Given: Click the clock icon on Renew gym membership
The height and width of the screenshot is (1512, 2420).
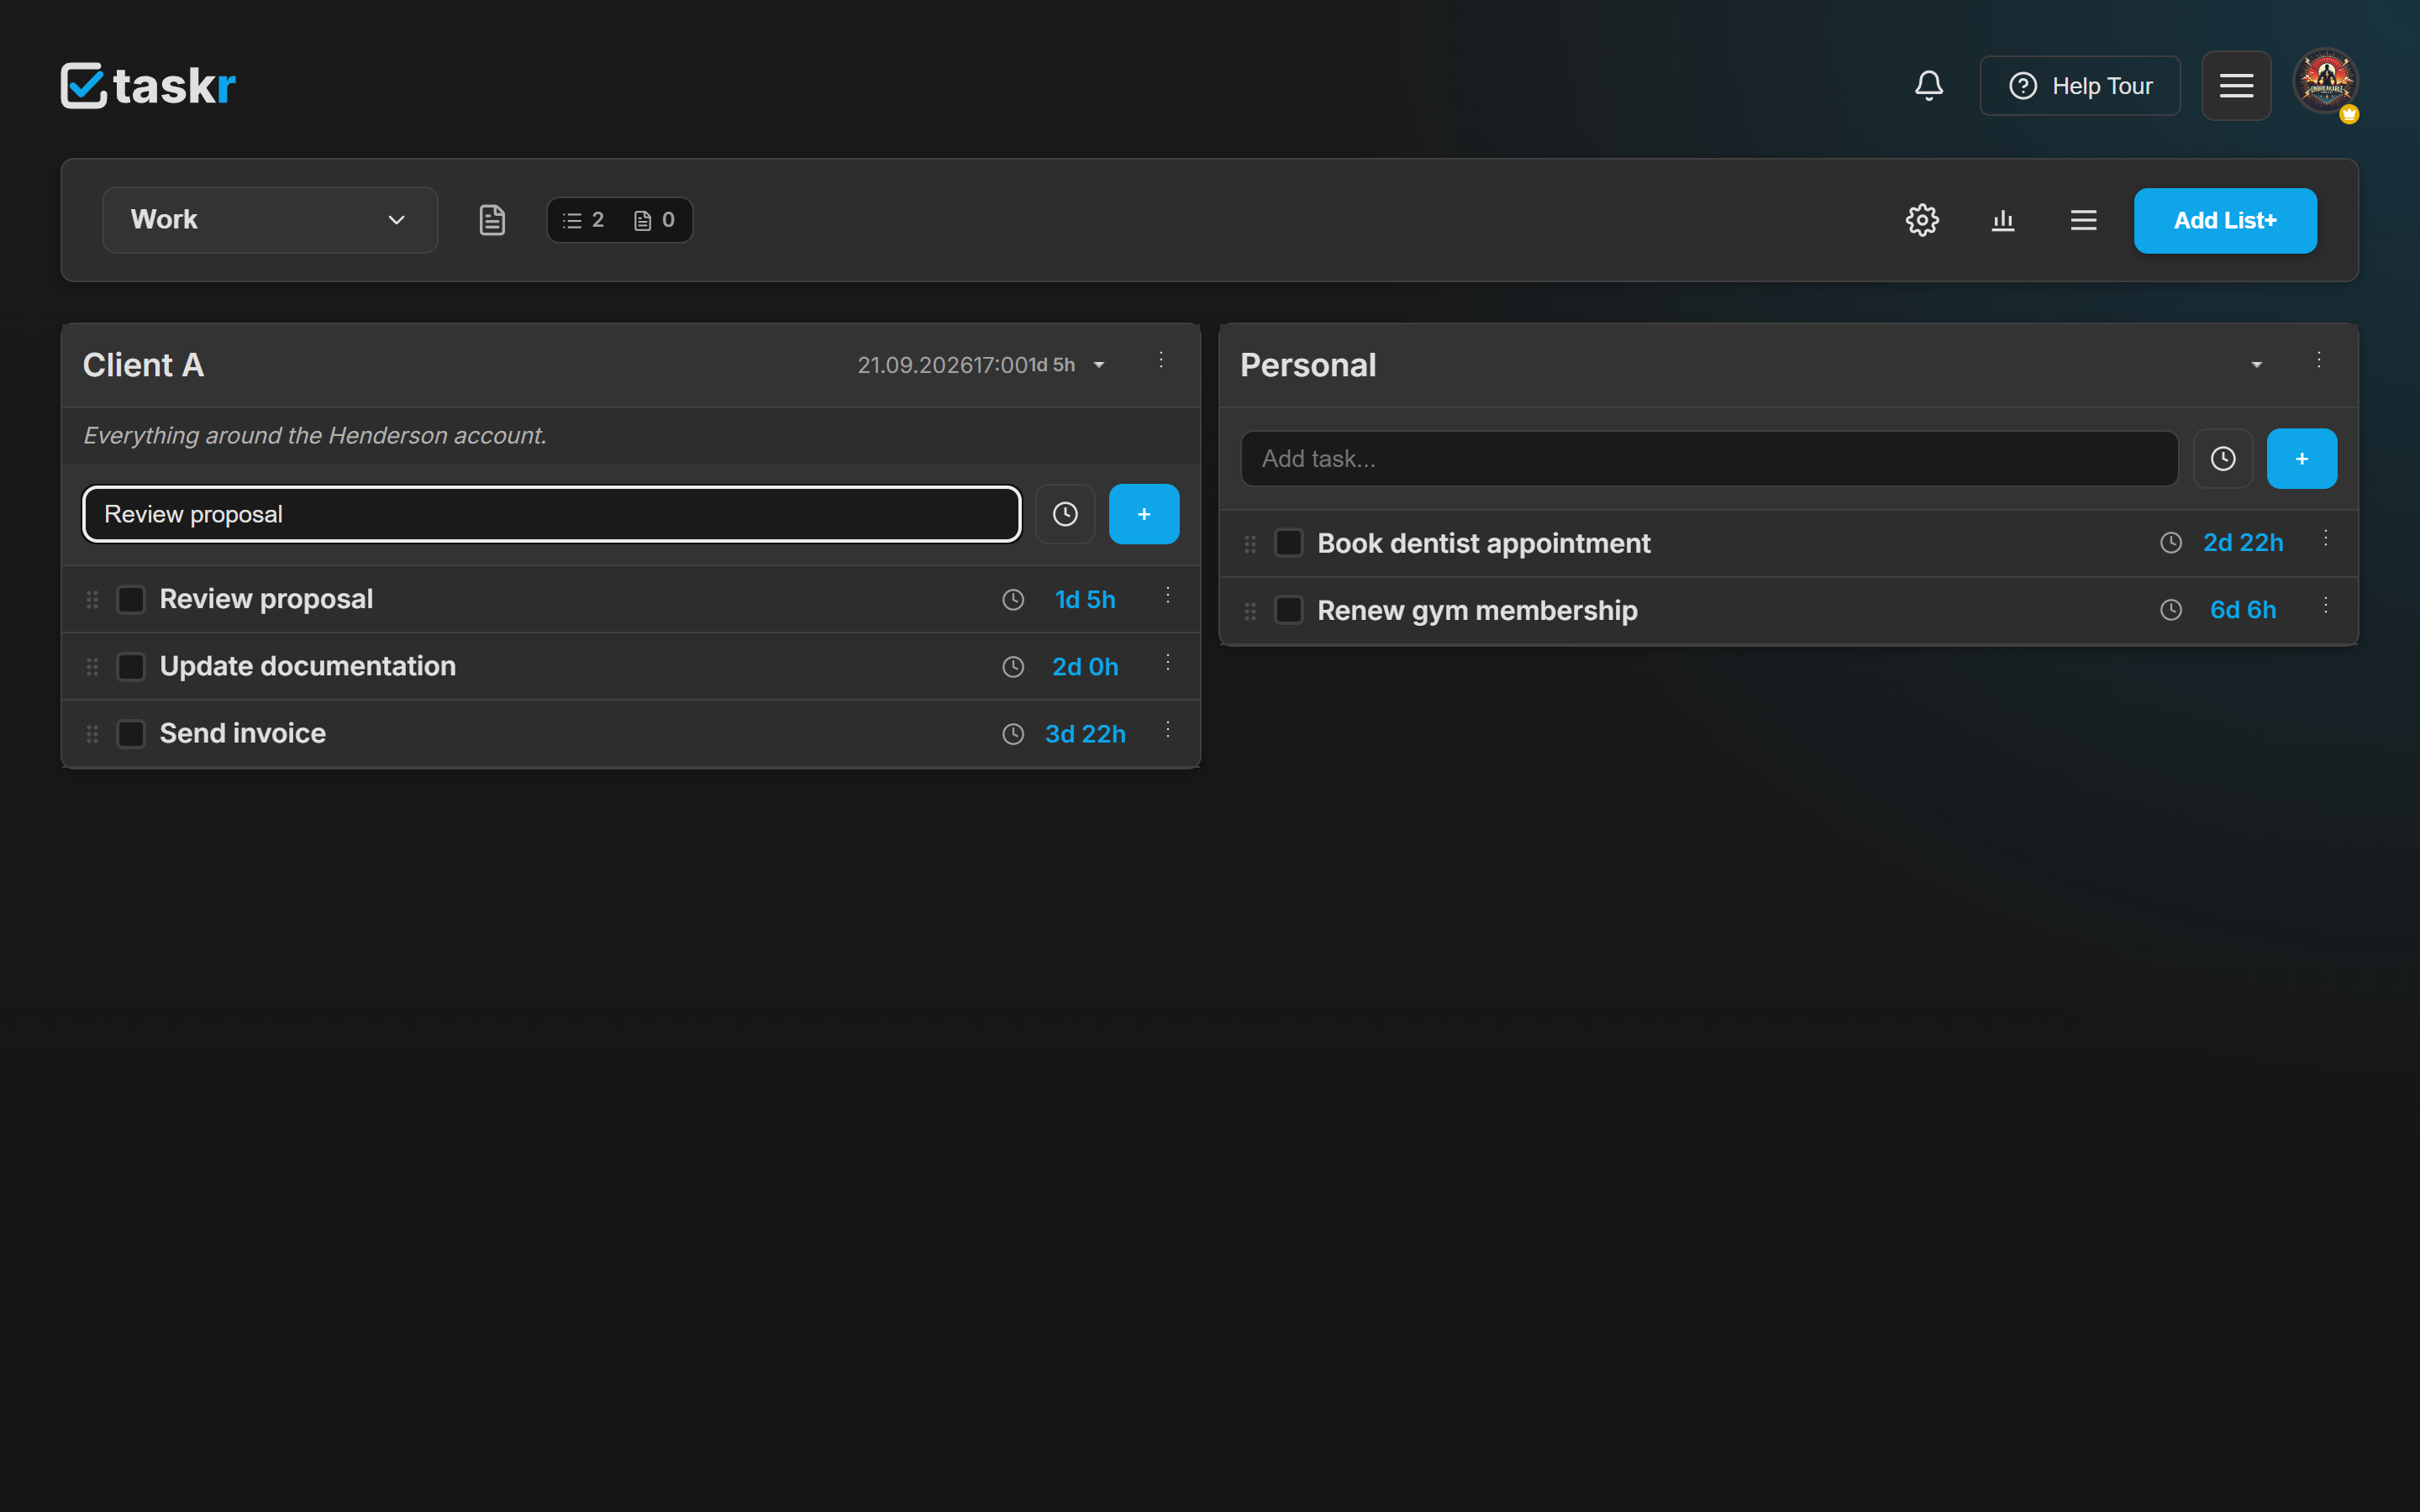Looking at the screenshot, I should point(2171,610).
